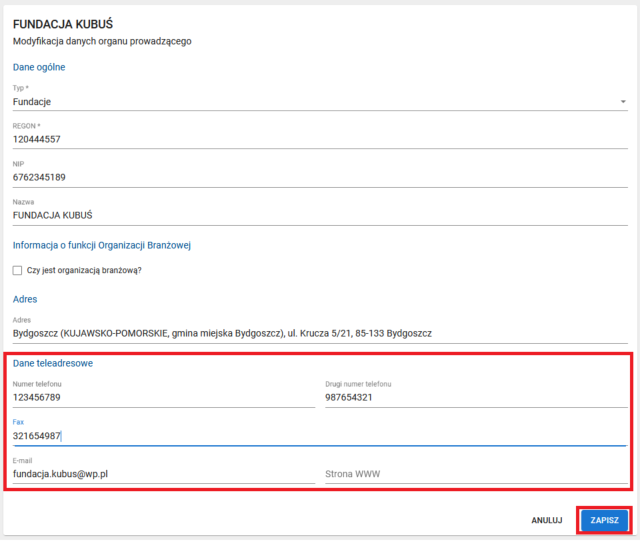Click the 'Modyfikacja danych organu prowadzącego' subtitle
640x541 pixels.
tap(101, 41)
